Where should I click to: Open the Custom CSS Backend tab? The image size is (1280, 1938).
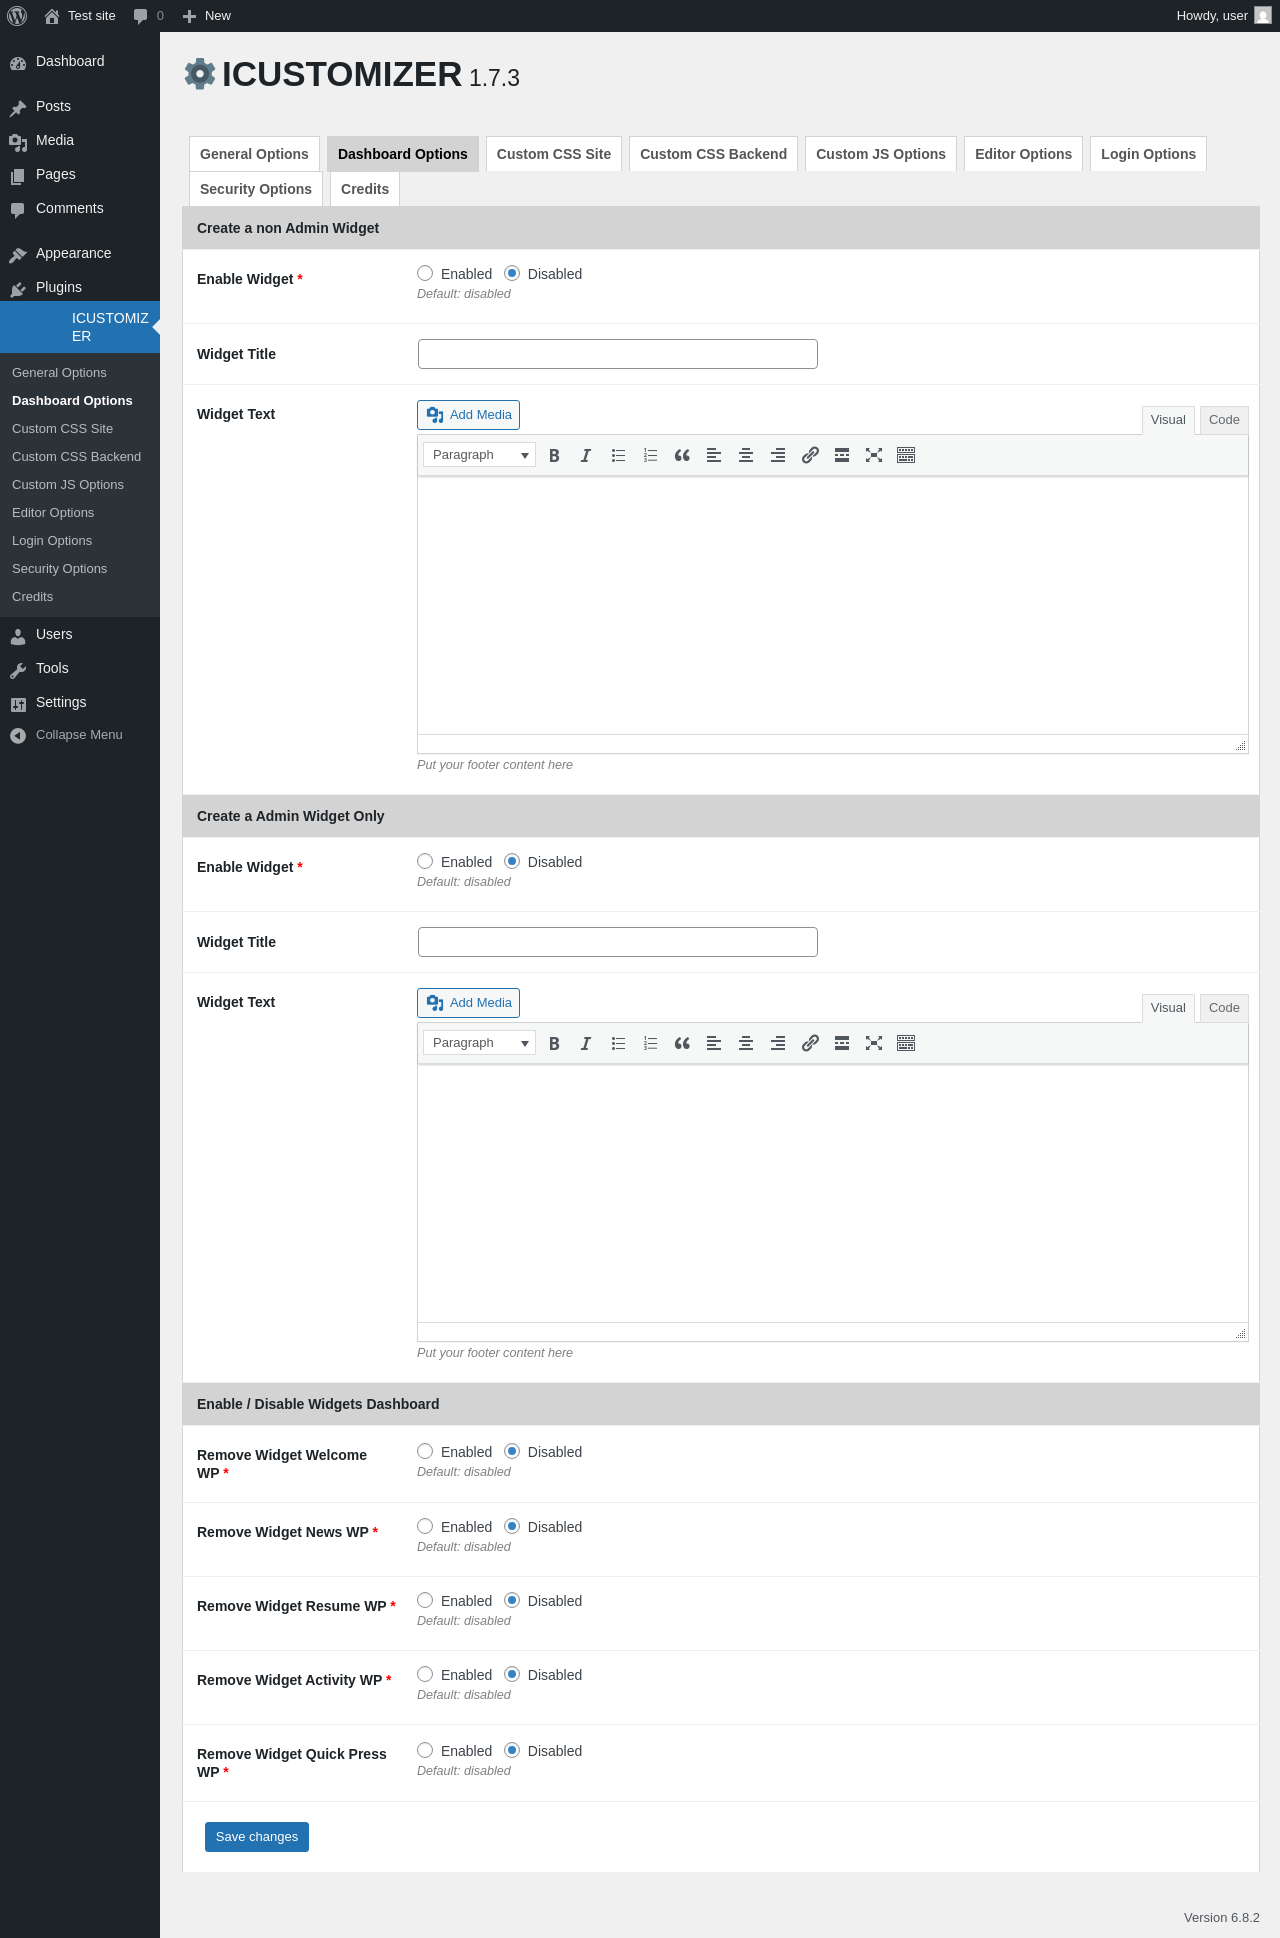click(713, 154)
